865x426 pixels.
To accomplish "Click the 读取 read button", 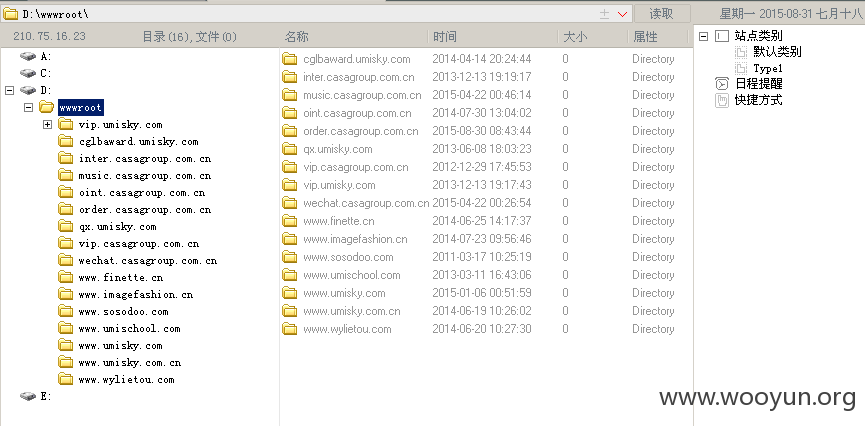I will [661, 14].
